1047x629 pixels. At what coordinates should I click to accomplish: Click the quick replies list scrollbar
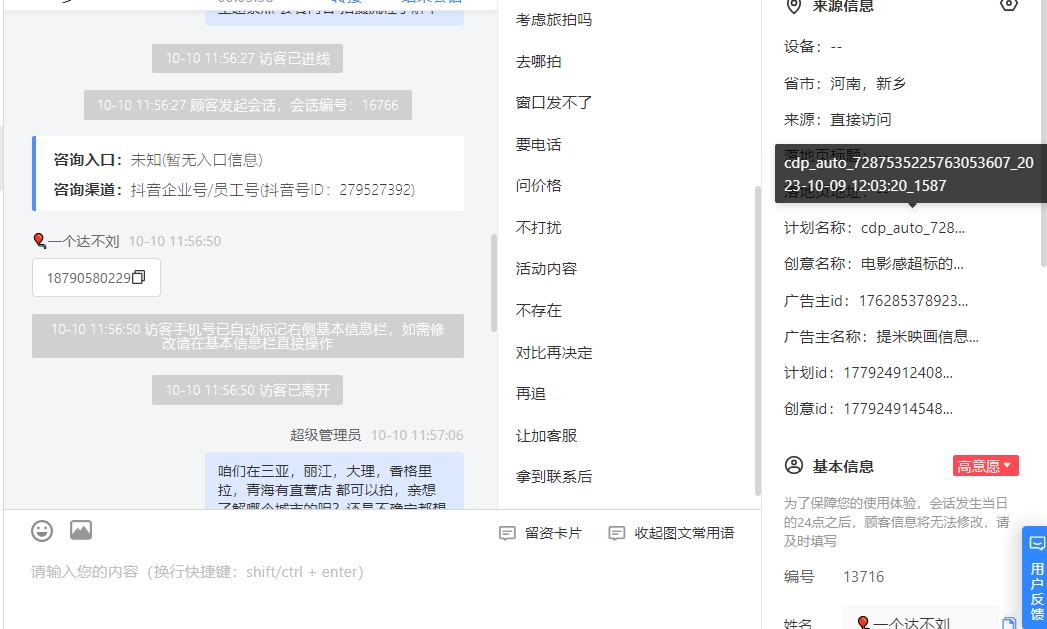tap(757, 341)
